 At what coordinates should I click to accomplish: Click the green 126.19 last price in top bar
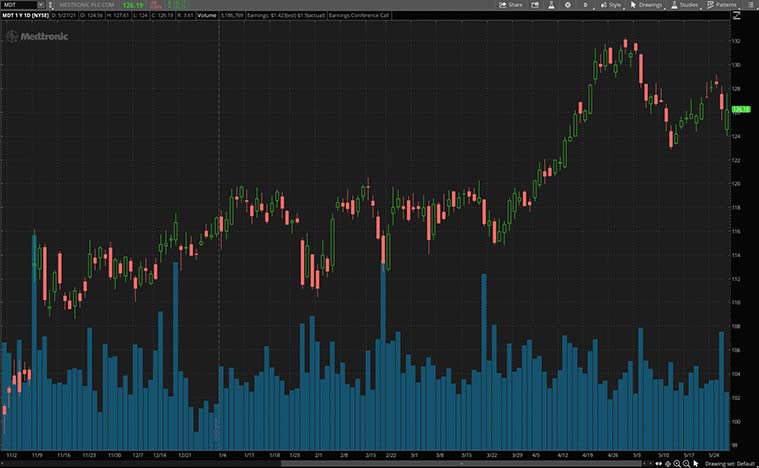[x=133, y=5]
